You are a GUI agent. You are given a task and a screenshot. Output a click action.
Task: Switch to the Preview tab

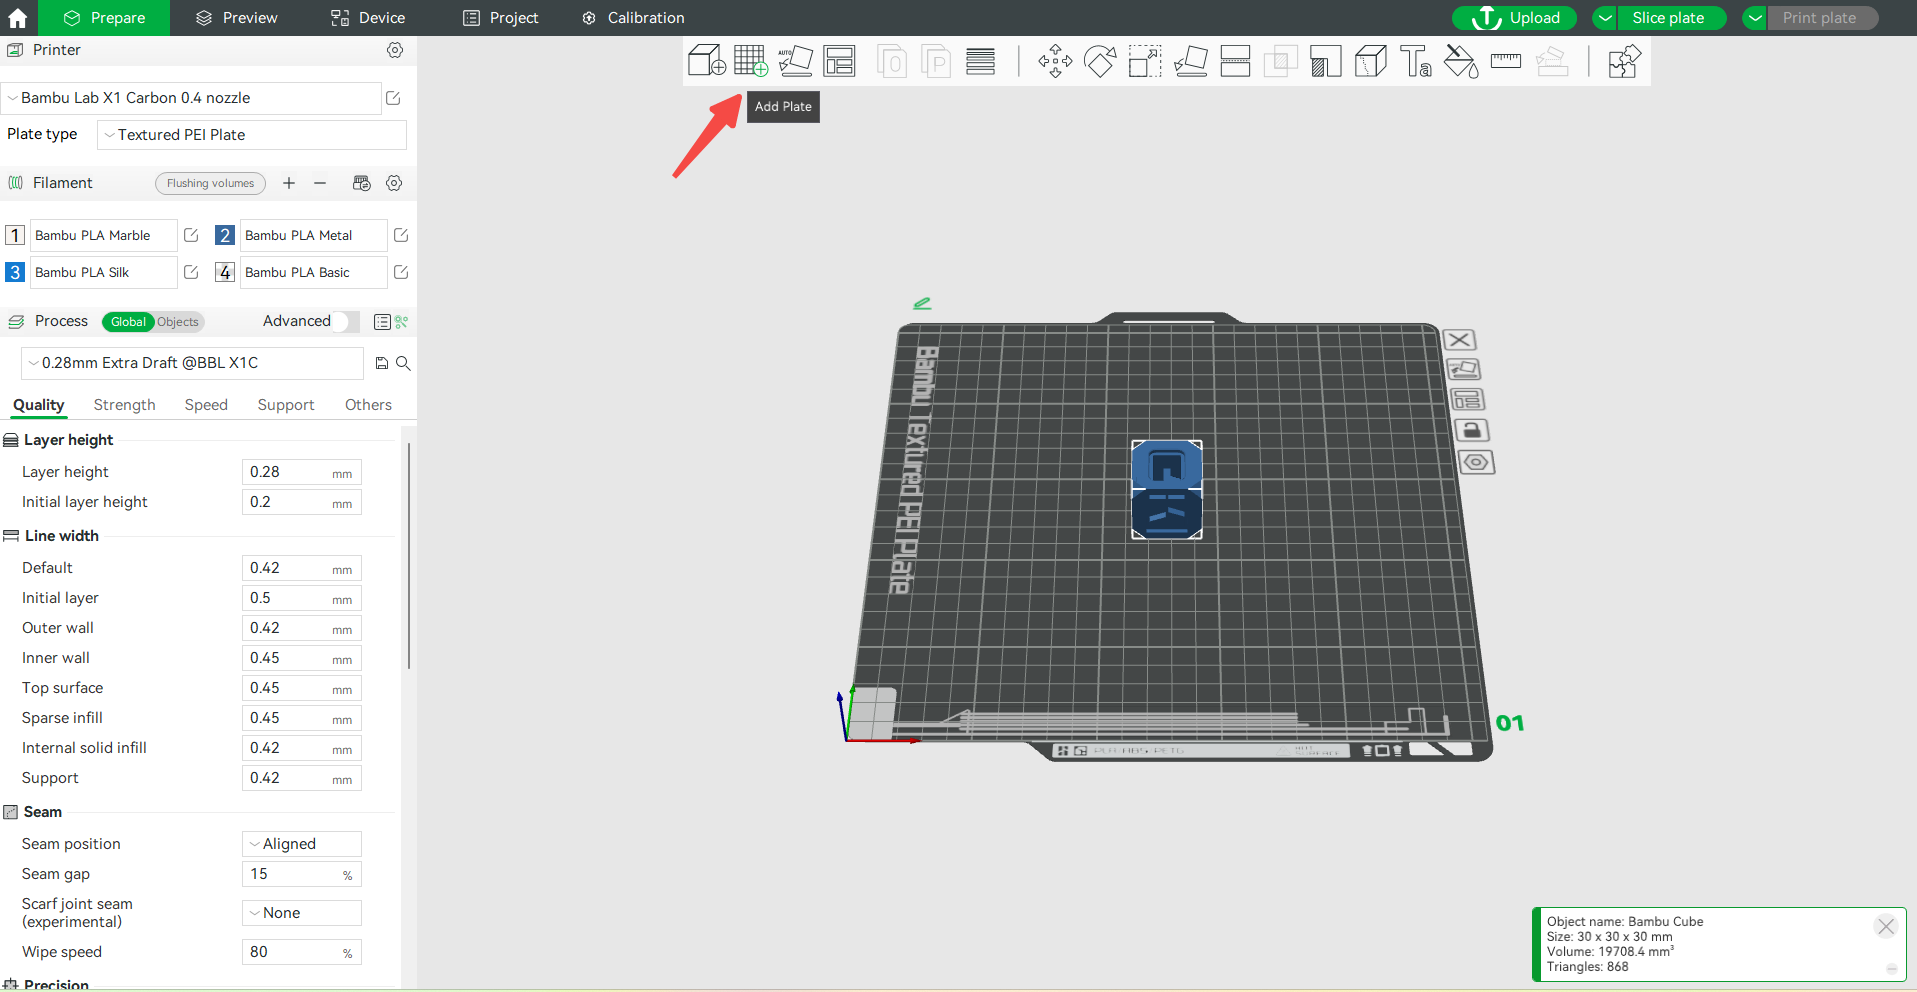click(x=237, y=18)
